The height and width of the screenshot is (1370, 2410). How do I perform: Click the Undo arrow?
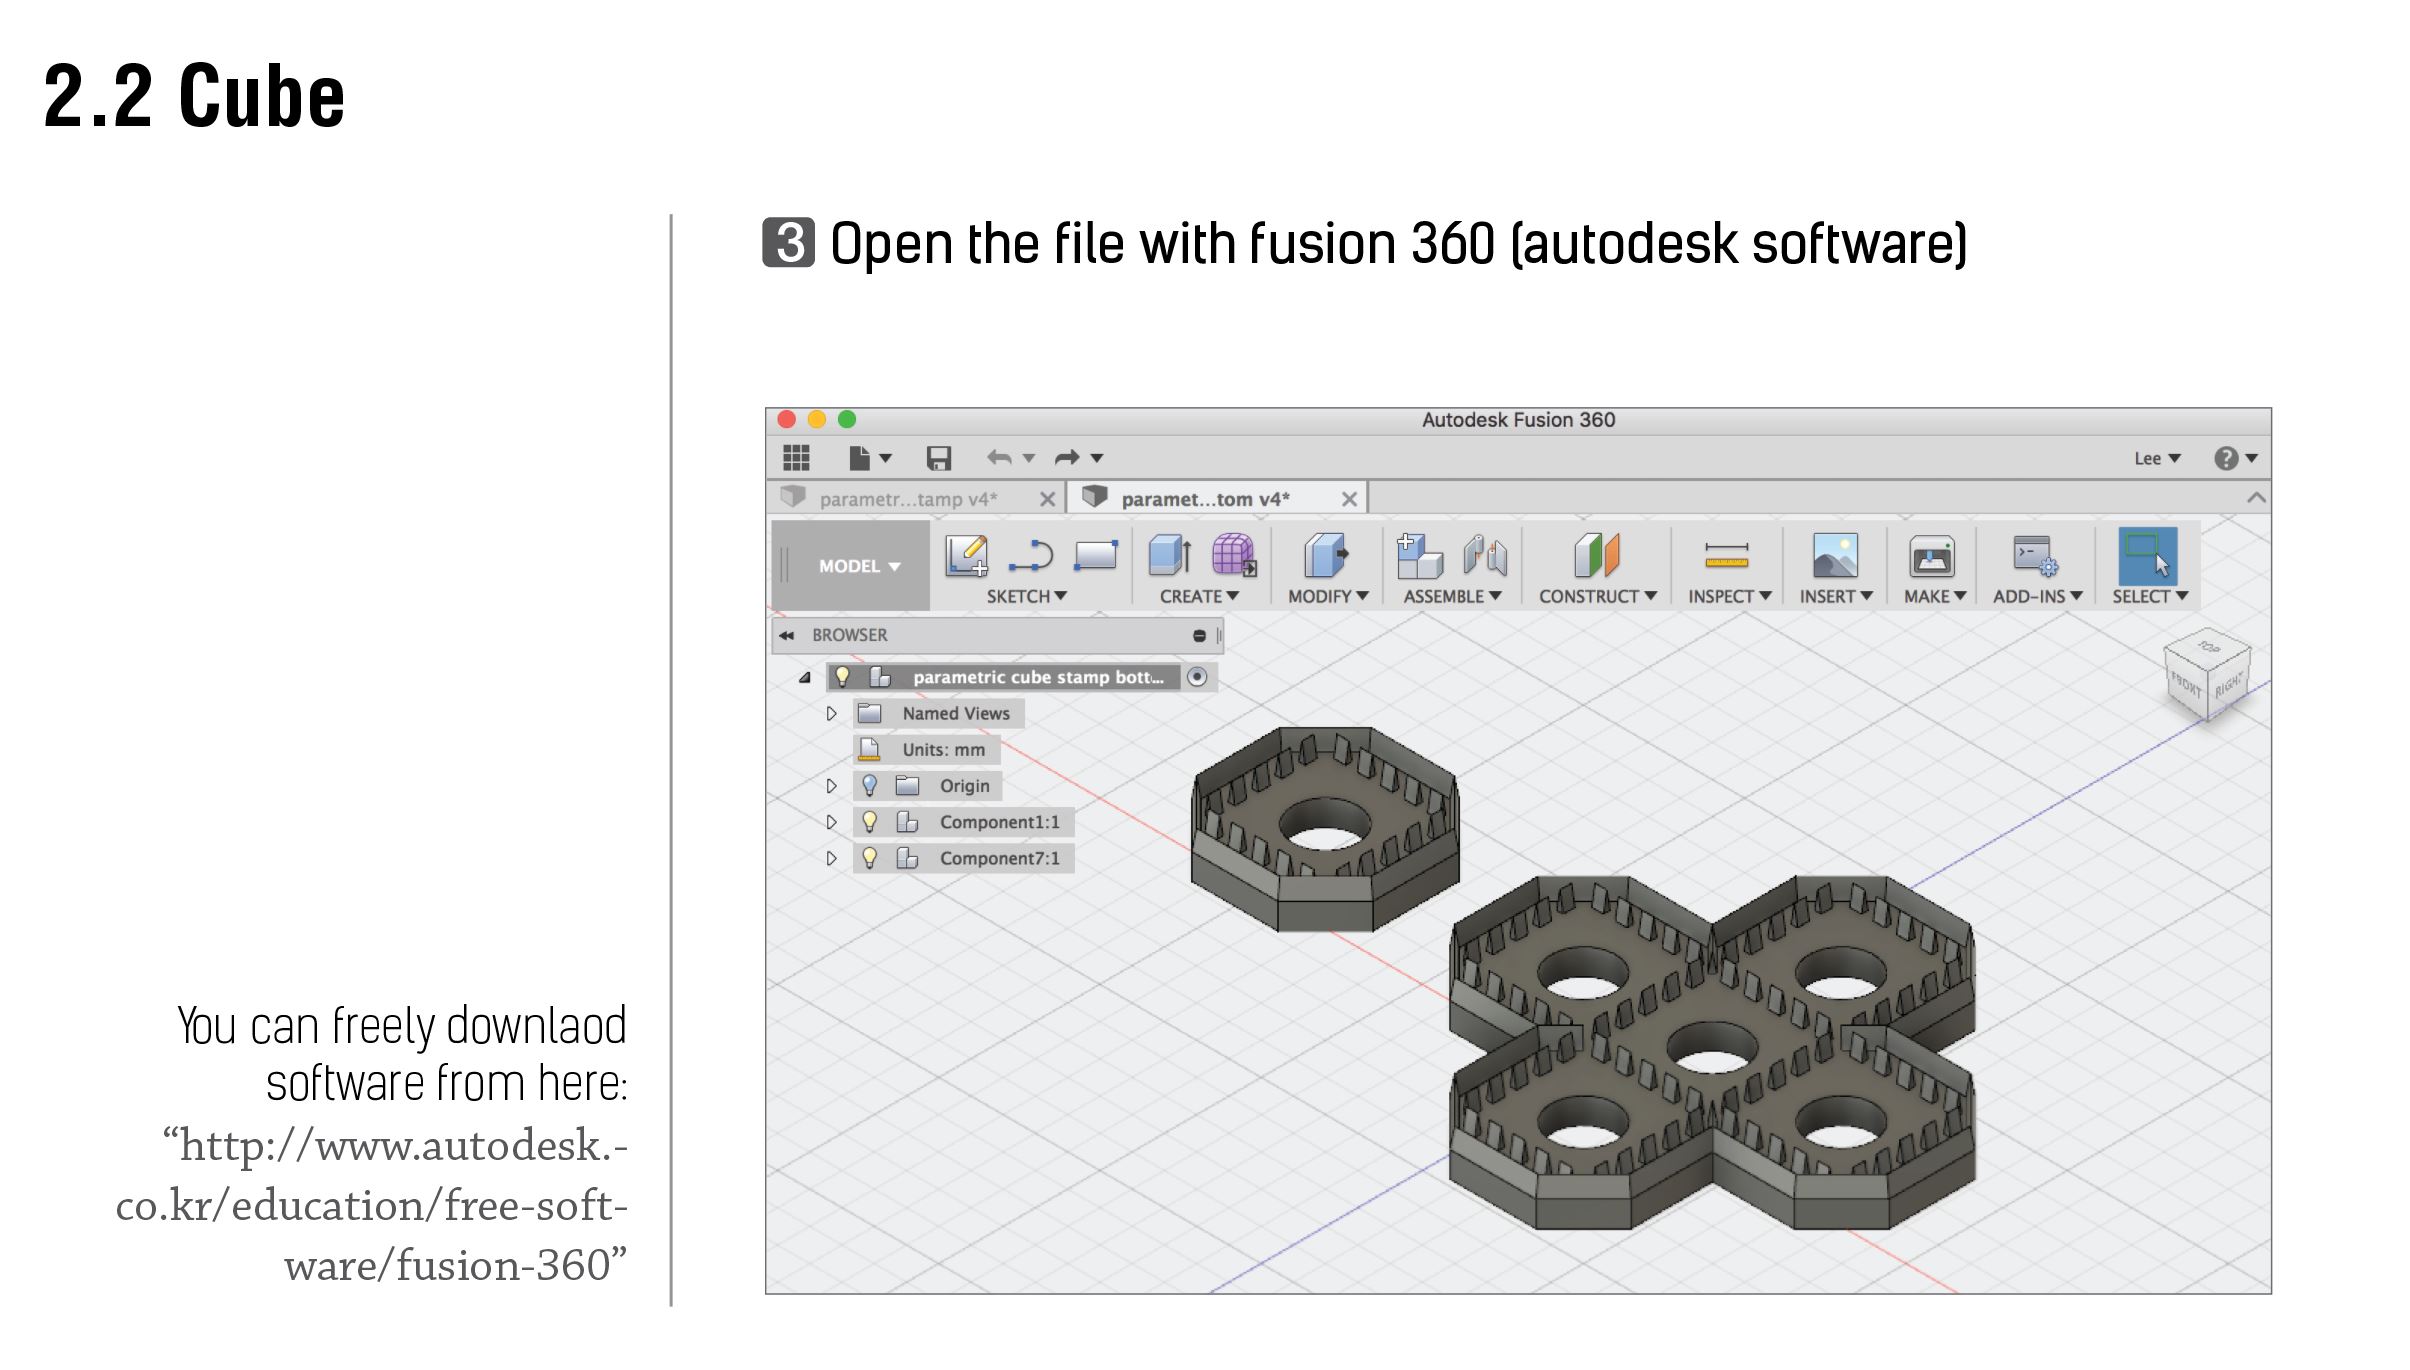pos(999,458)
